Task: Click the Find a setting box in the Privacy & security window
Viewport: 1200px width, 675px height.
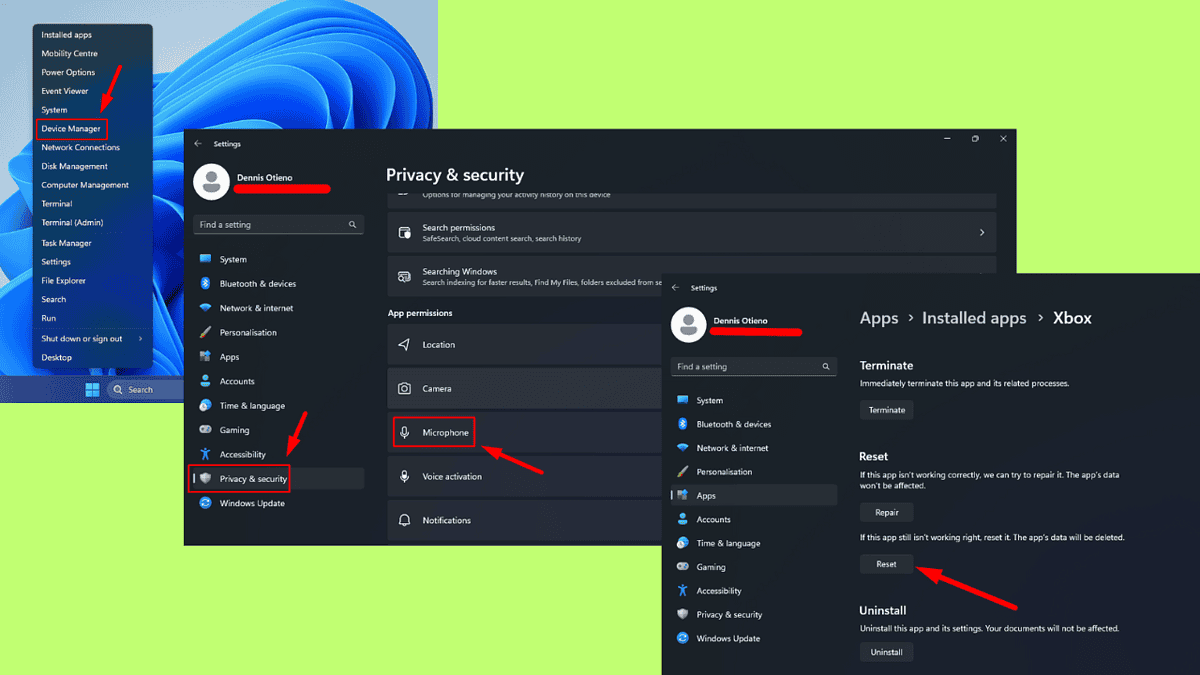Action: (x=278, y=225)
